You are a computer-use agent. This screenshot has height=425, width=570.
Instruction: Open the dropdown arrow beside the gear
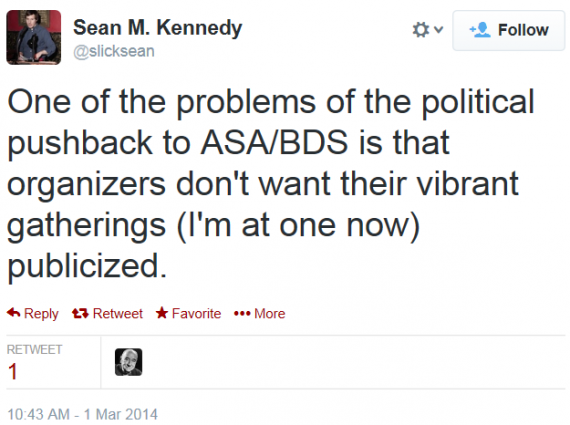439,29
